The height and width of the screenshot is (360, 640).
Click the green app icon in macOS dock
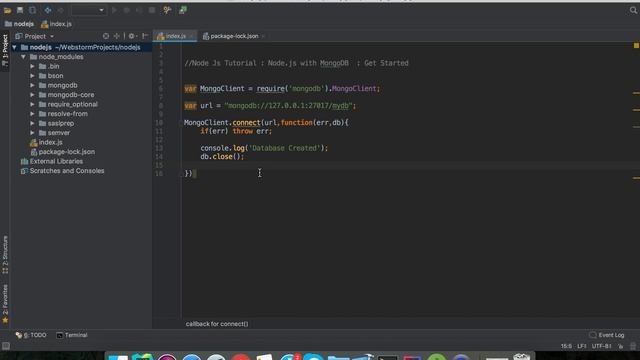[x=437, y=358]
